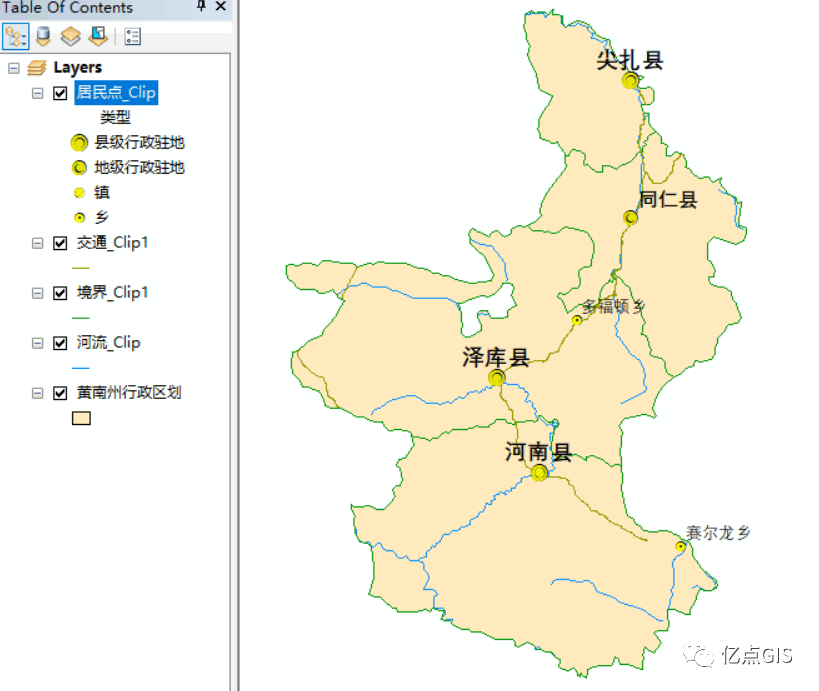This screenshot has width=819, height=691.
Task: Uncheck the 交通_Clip1 layer visibility
Action: 60,243
